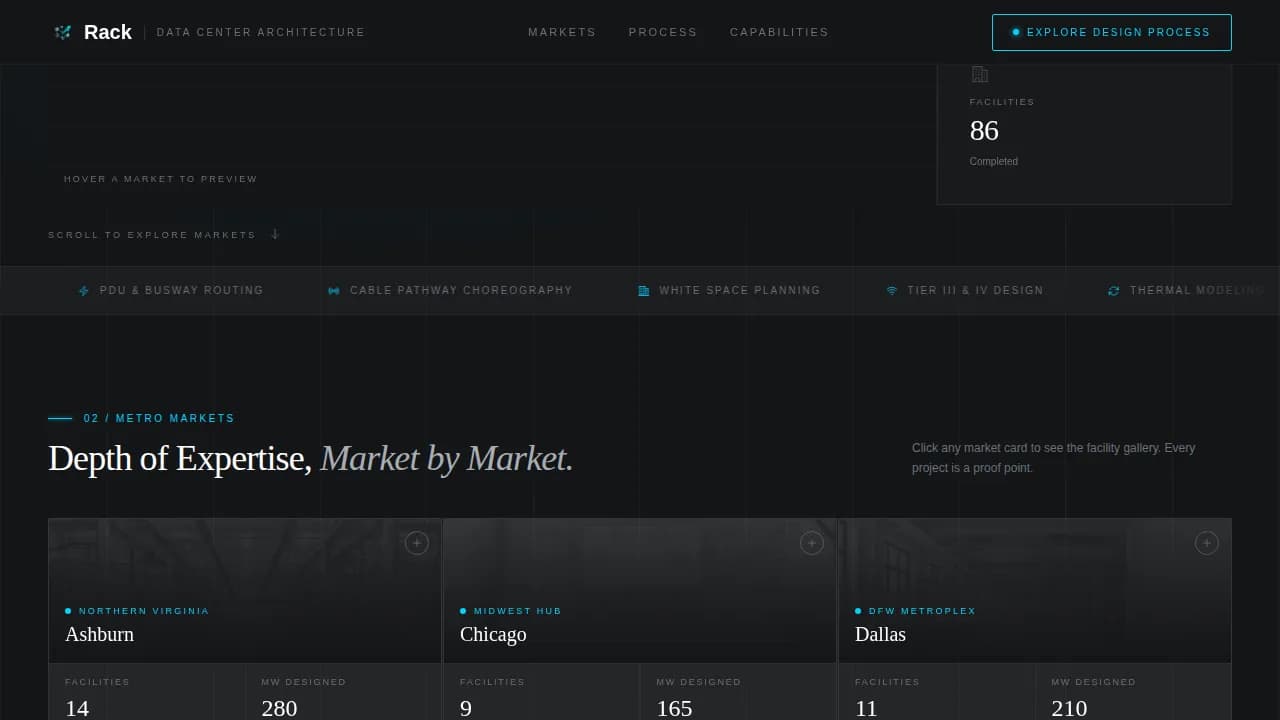Click 'DFW METROPLEX' label

922,611
